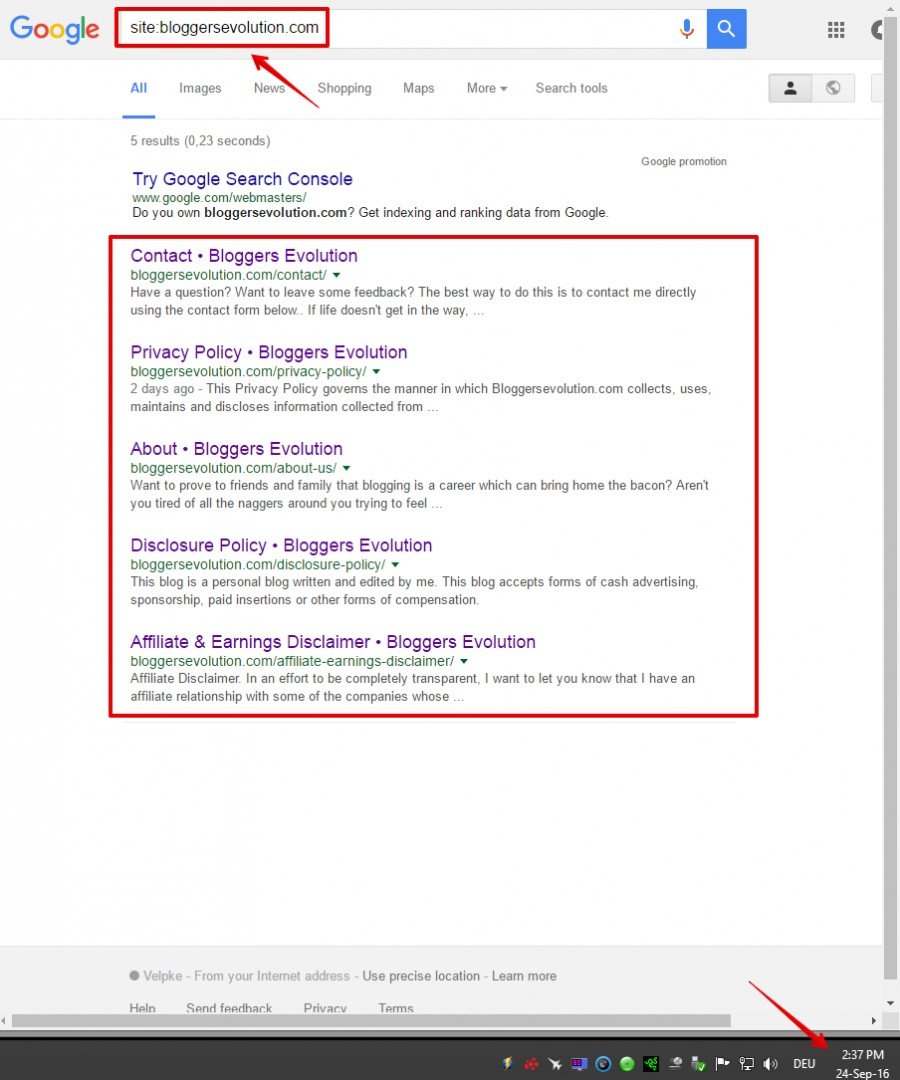Start voice search with the microphone icon

point(687,29)
